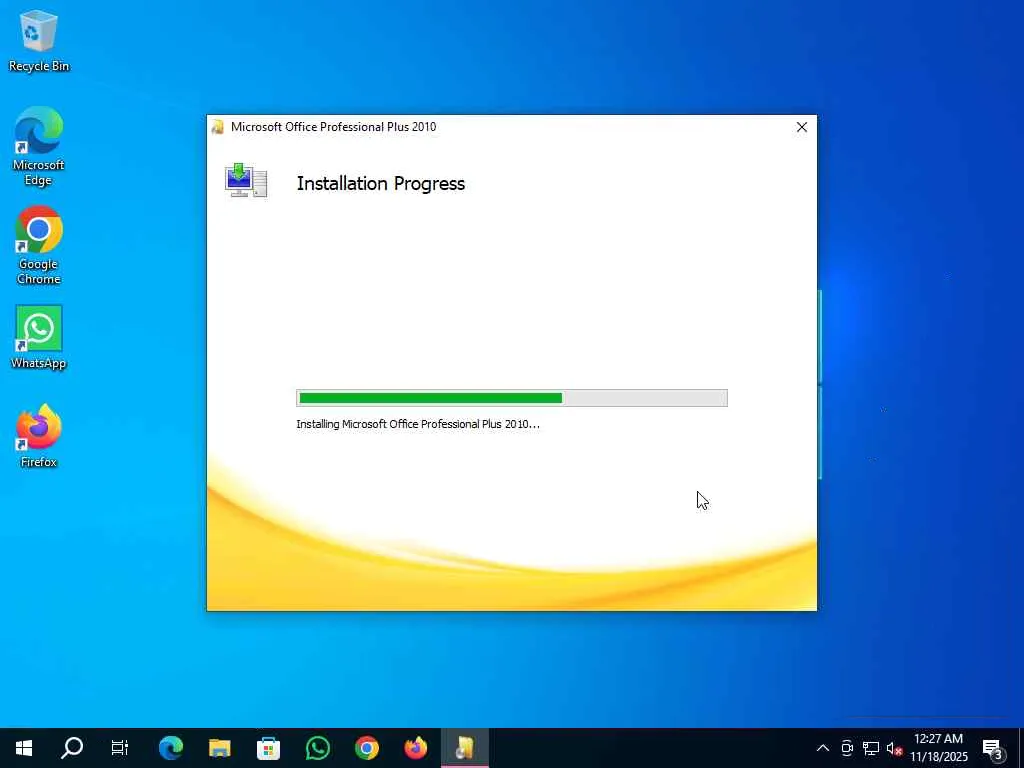Open the clock showing 12:27 AM
The width and height of the screenshot is (1024, 768).
(x=939, y=748)
